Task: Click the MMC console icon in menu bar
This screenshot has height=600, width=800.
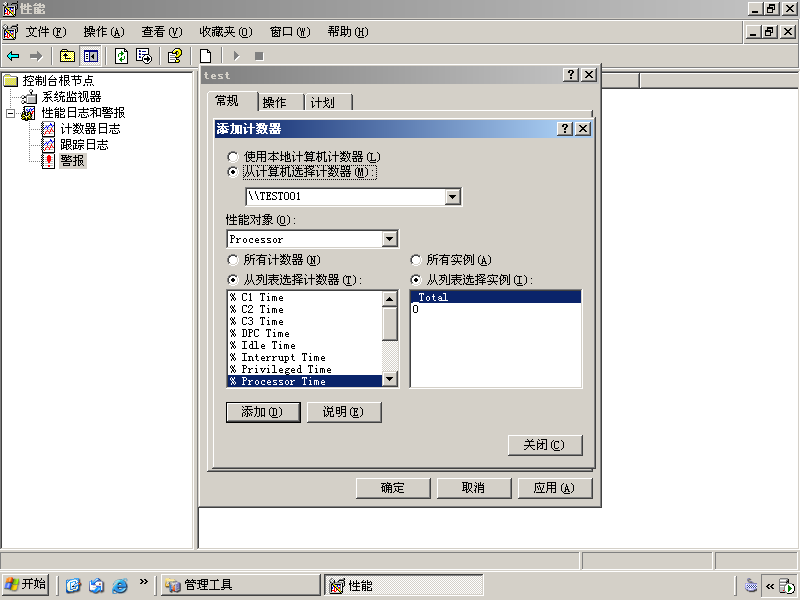Action: tap(10, 32)
